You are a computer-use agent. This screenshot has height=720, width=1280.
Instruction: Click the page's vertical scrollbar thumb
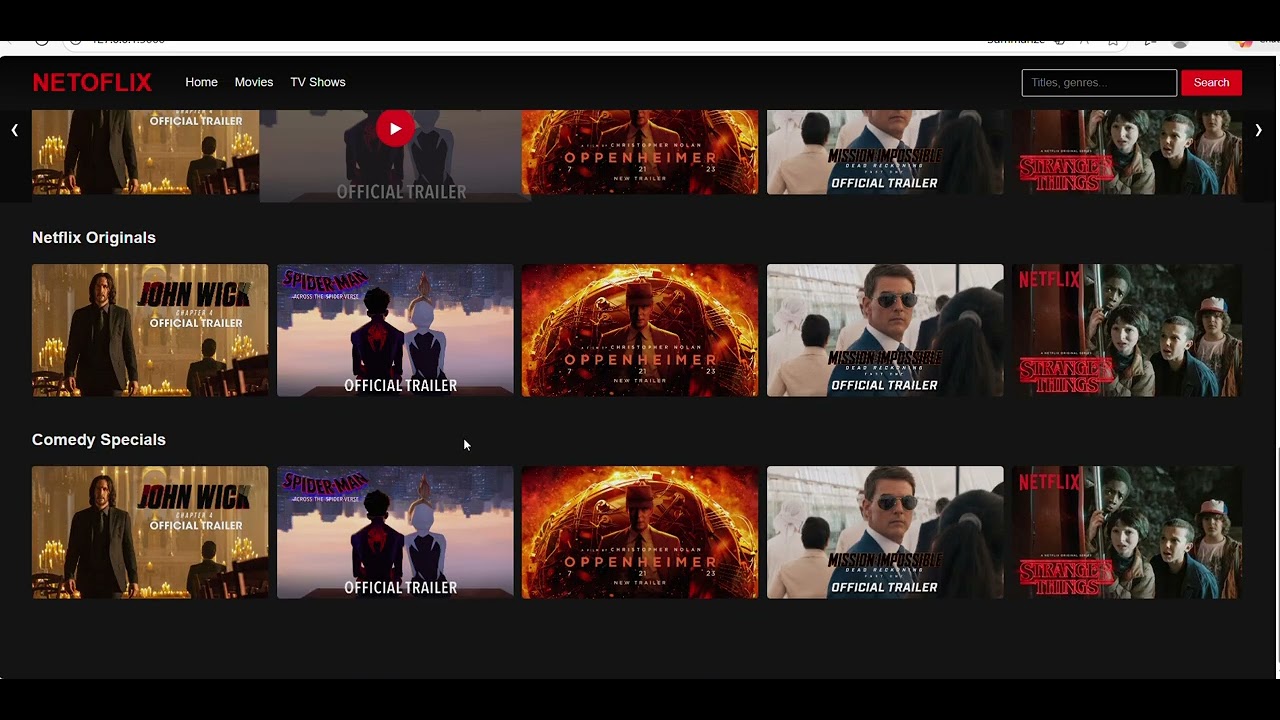click(x=1276, y=555)
